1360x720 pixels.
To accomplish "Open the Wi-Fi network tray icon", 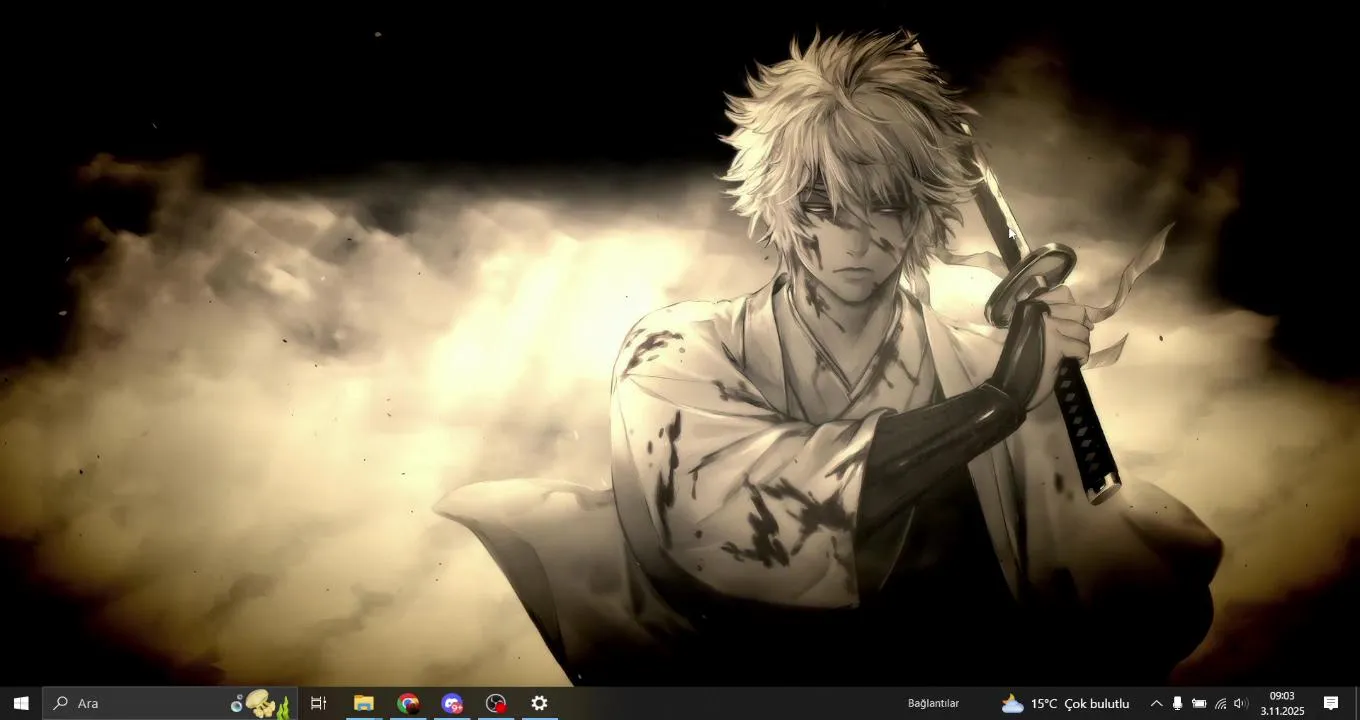I will (1220, 703).
